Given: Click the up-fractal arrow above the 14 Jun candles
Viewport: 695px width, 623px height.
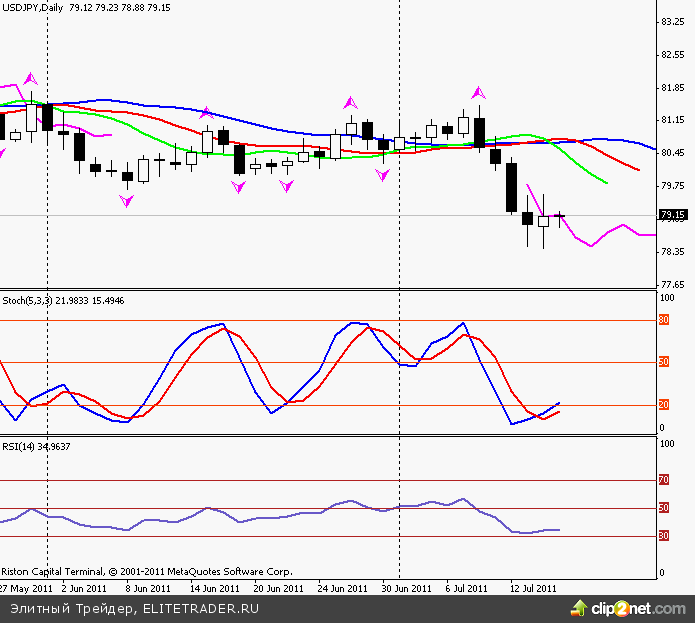Looking at the screenshot, I should click(207, 113).
